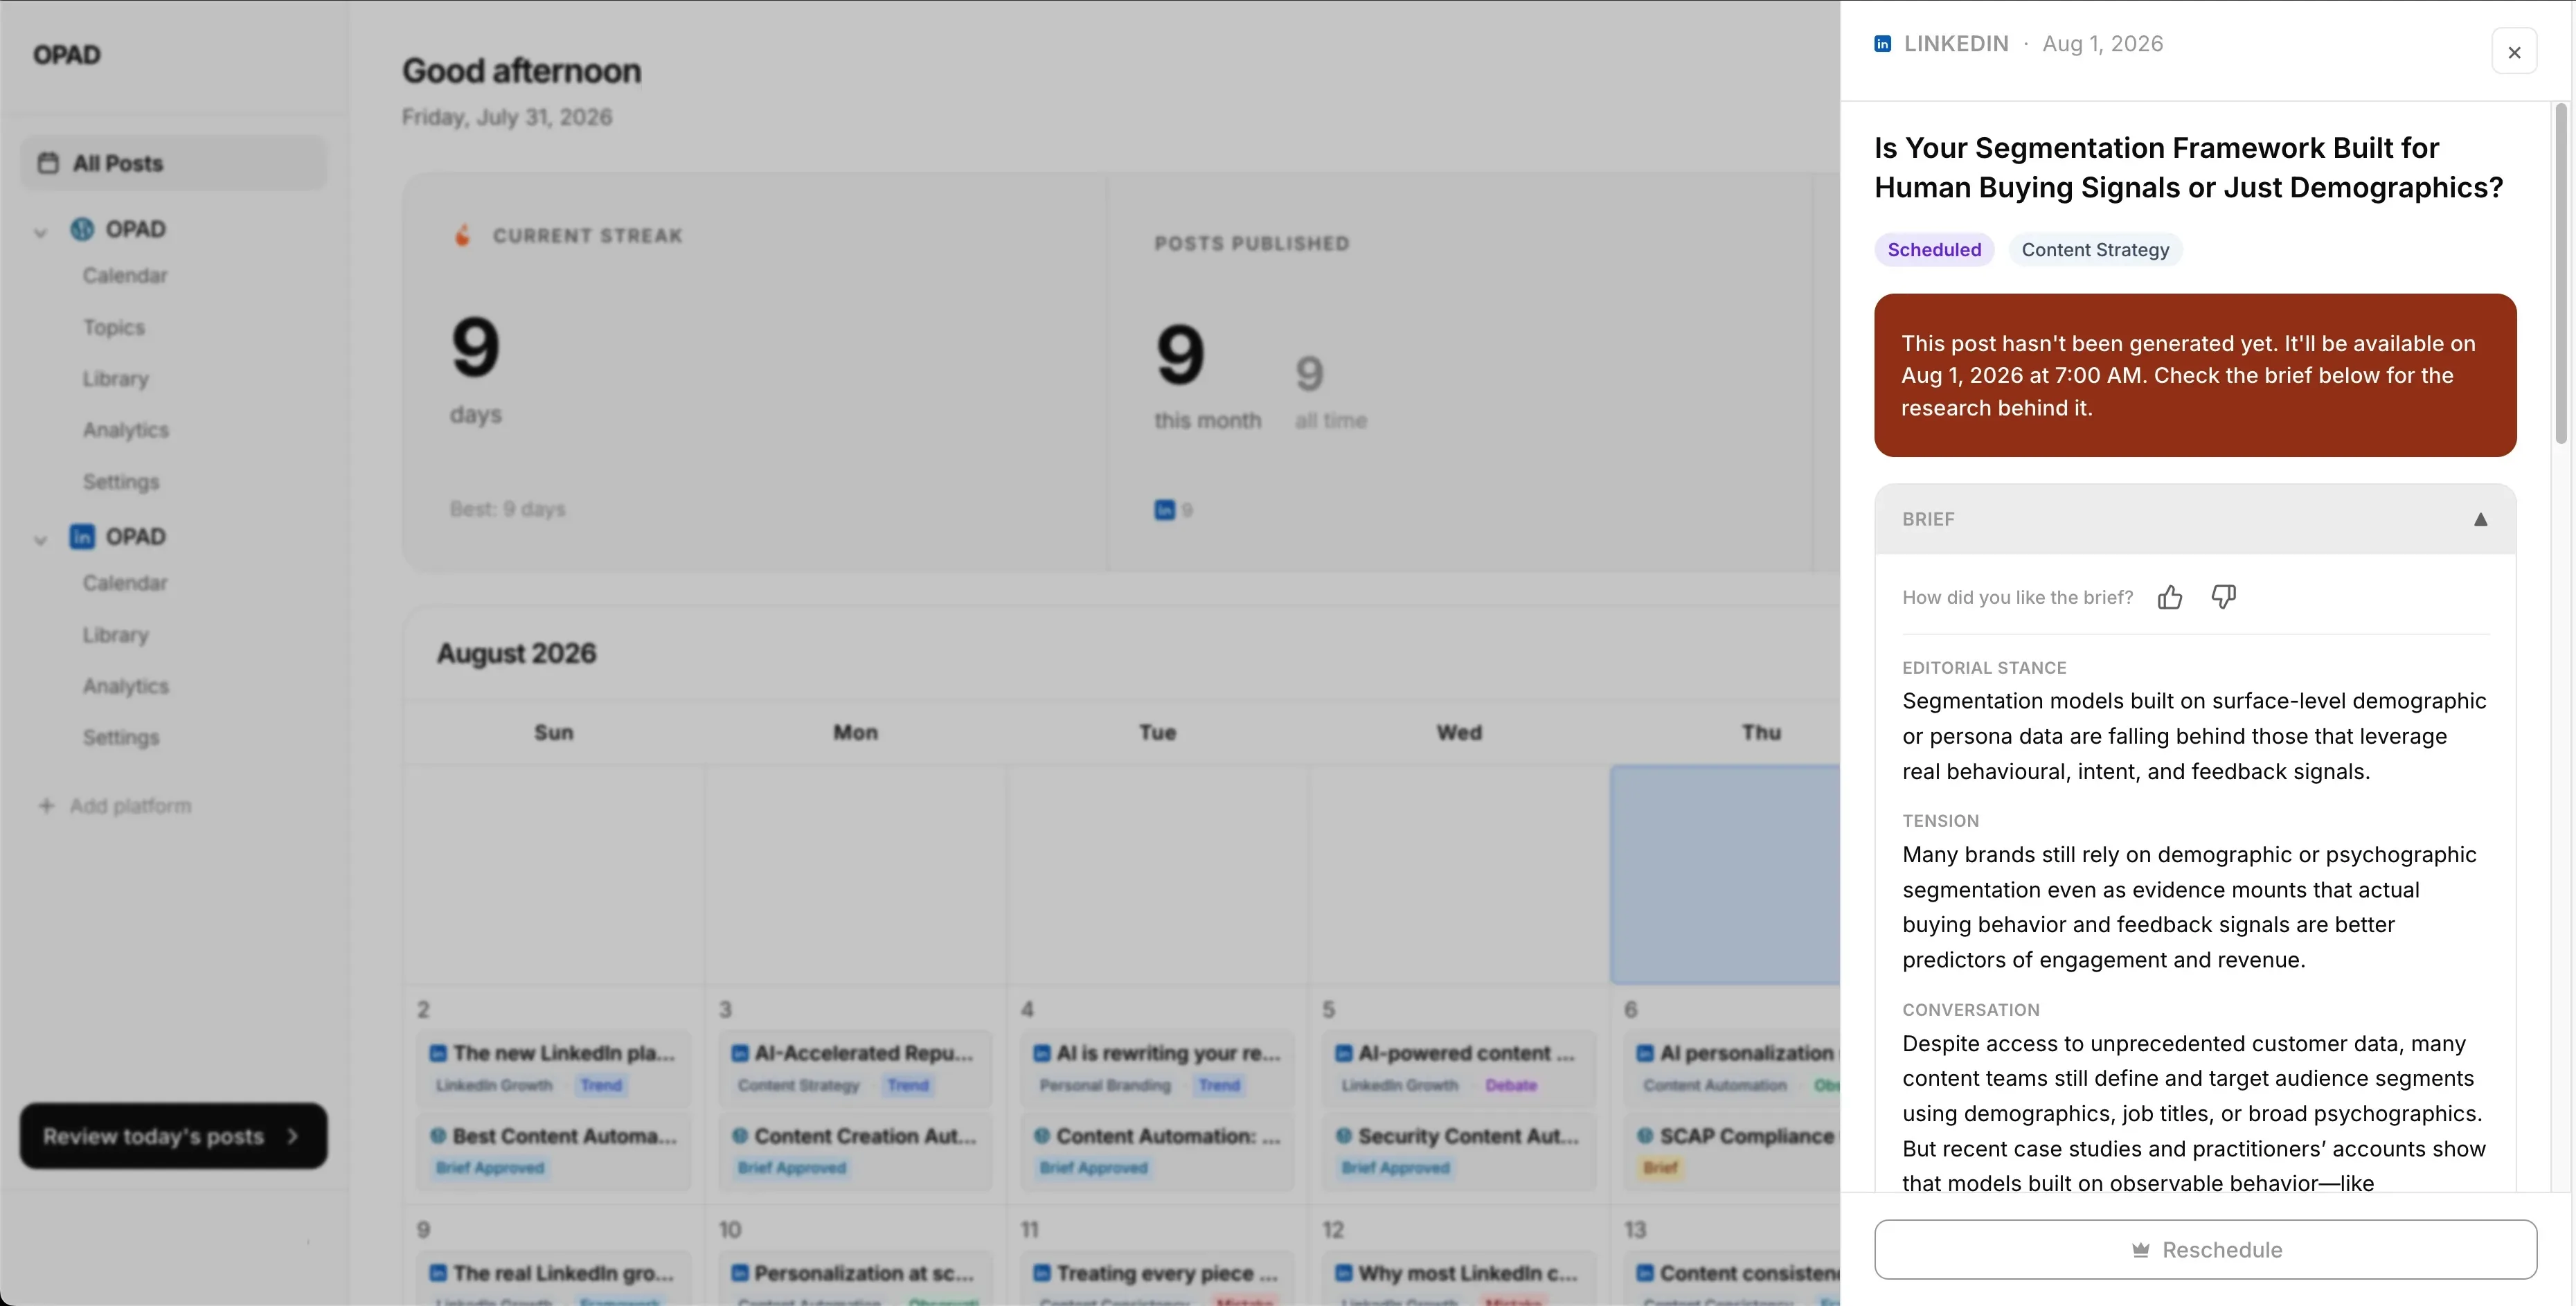Click the LinkedIn OPAD platform icon
Image resolution: width=2576 pixels, height=1306 pixels.
(82, 537)
